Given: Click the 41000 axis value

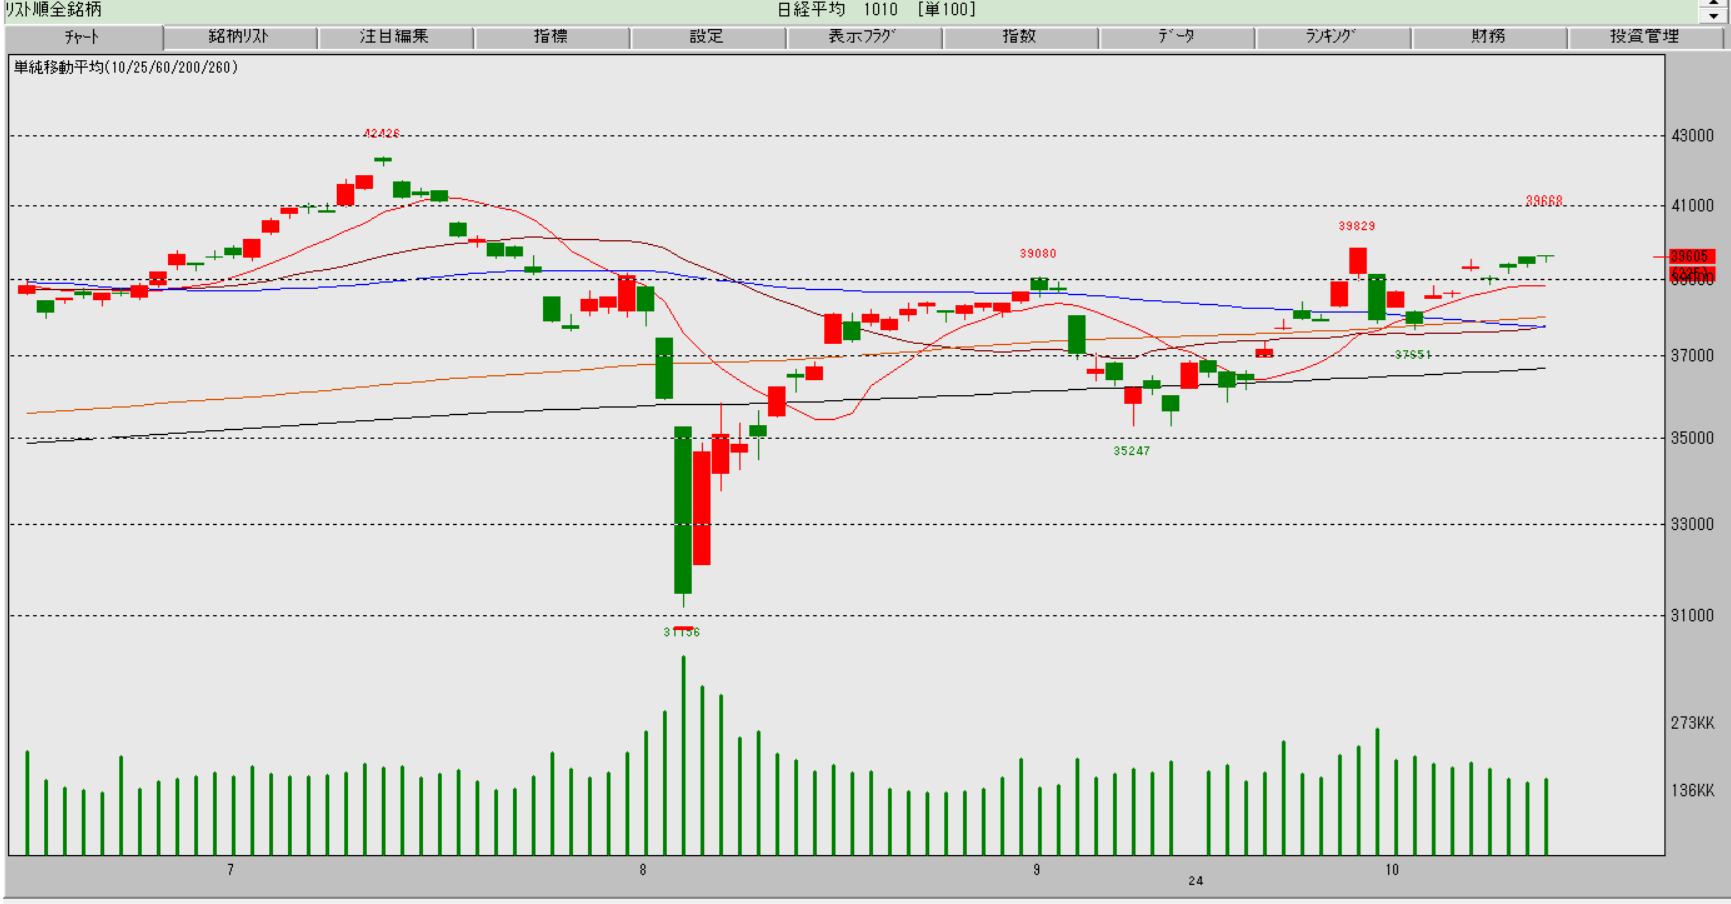Looking at the screenshot, I should [1693, 206].
